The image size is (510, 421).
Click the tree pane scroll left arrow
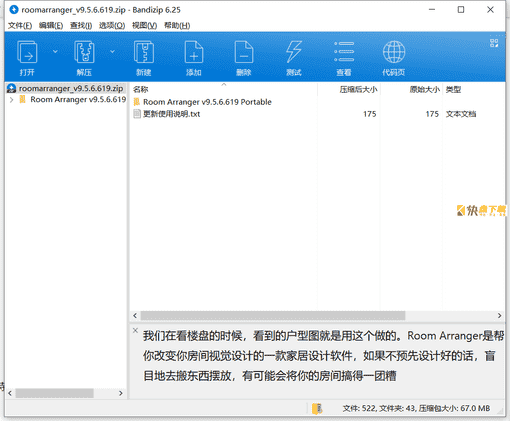pos(10,393)
